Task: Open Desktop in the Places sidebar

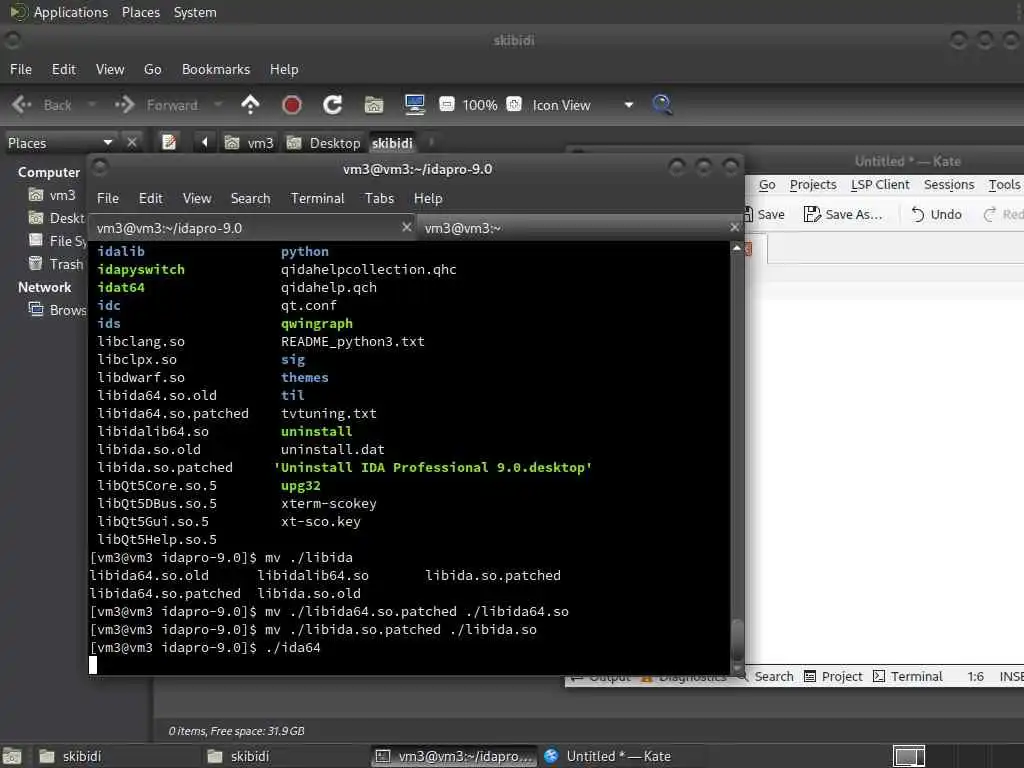Action: [x=56, y=218]
